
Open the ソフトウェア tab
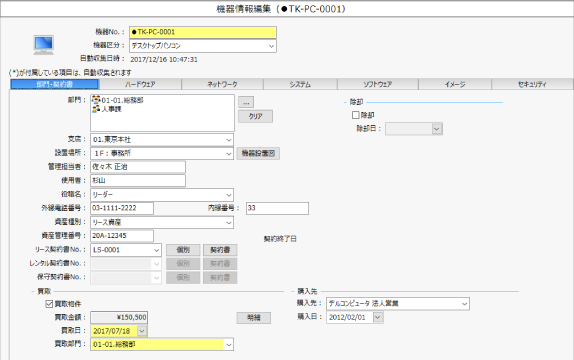pyautogui.click(x=378, y=84)
